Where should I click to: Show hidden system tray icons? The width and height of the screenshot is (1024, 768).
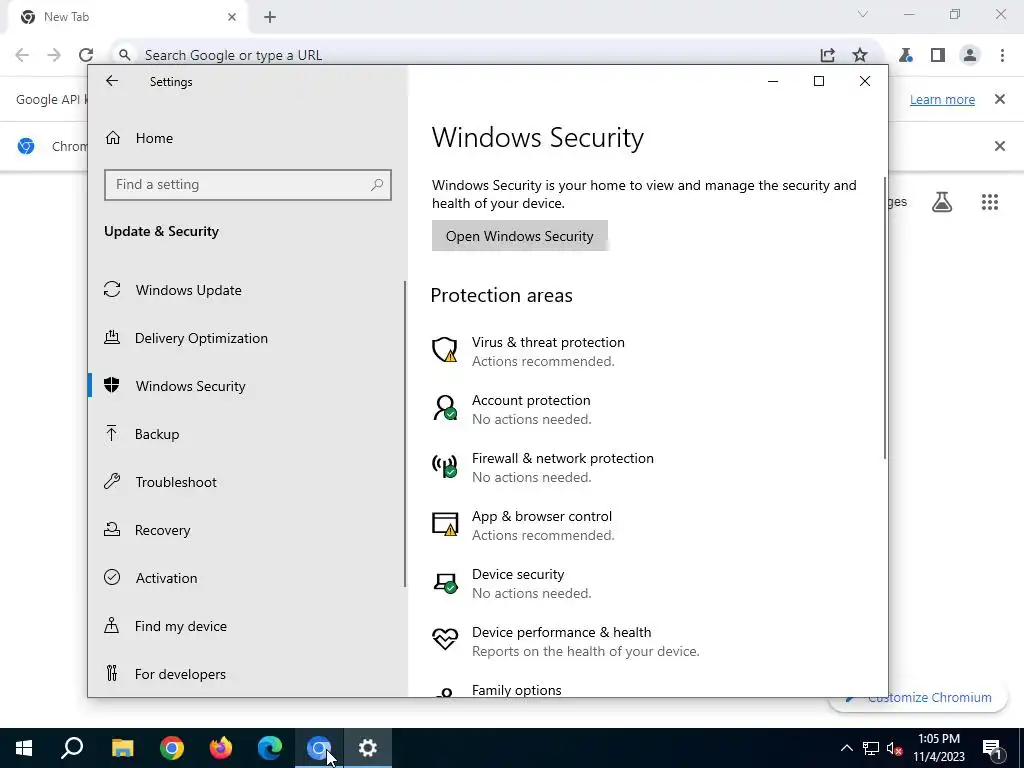(846, 748)
